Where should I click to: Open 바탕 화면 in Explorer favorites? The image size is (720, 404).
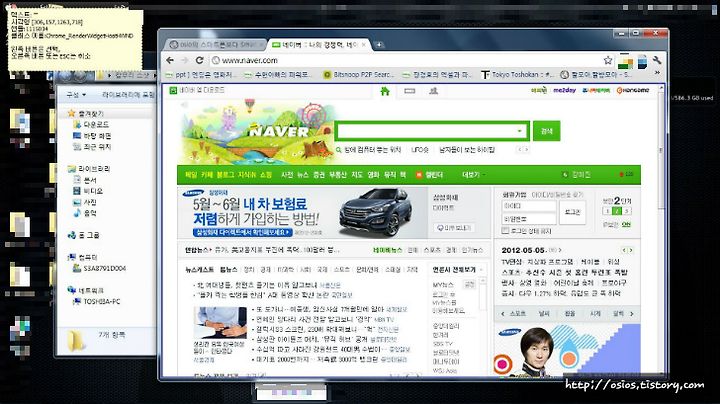(x=97, y=136)
